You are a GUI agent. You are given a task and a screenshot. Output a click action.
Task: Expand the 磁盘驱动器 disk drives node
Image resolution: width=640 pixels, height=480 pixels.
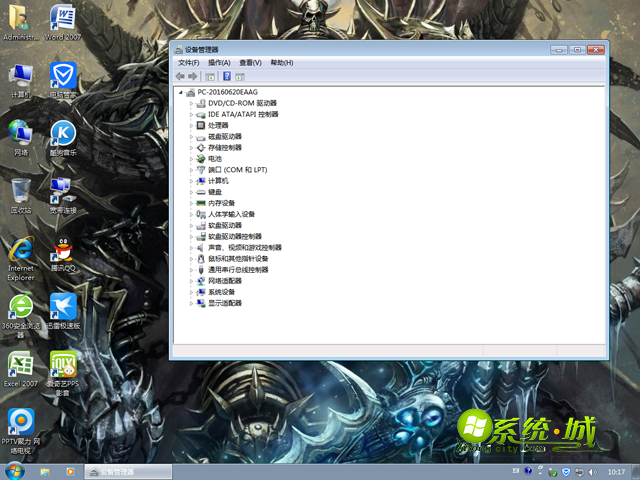(x=191, y=137)
